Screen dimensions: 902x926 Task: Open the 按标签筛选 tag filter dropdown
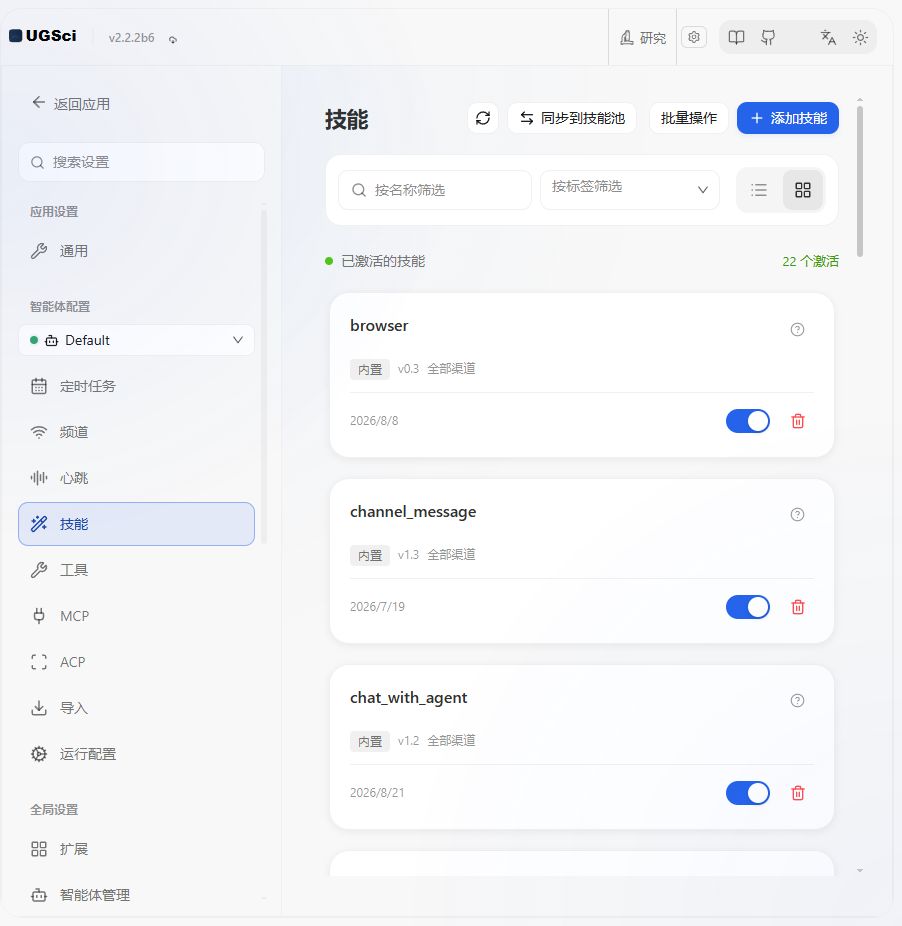[630, 190]
